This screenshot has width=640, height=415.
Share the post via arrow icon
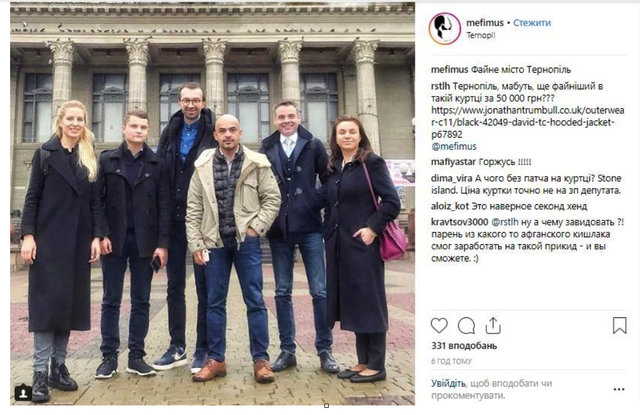pos(493,325)
